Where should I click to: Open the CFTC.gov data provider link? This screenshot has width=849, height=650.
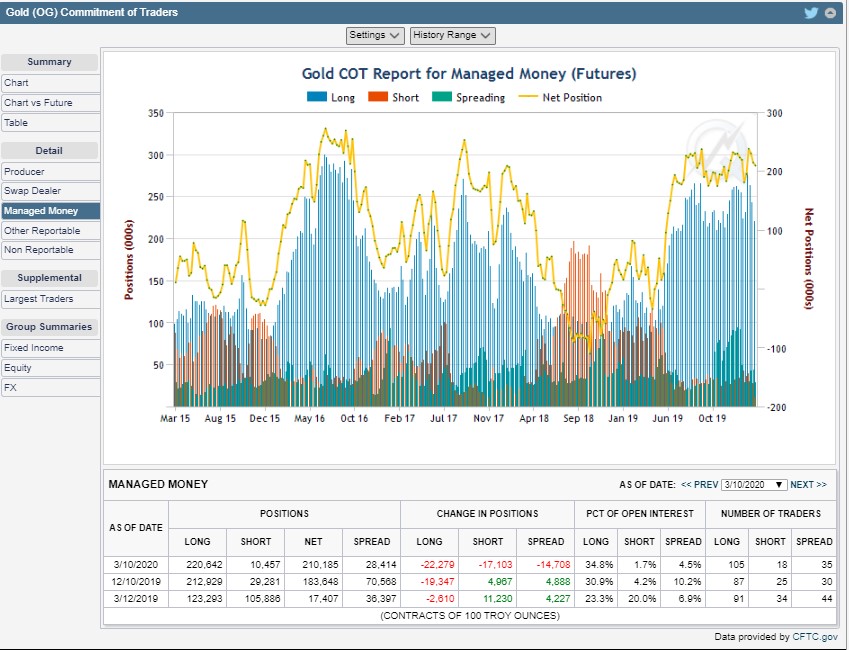click(815, 637)
